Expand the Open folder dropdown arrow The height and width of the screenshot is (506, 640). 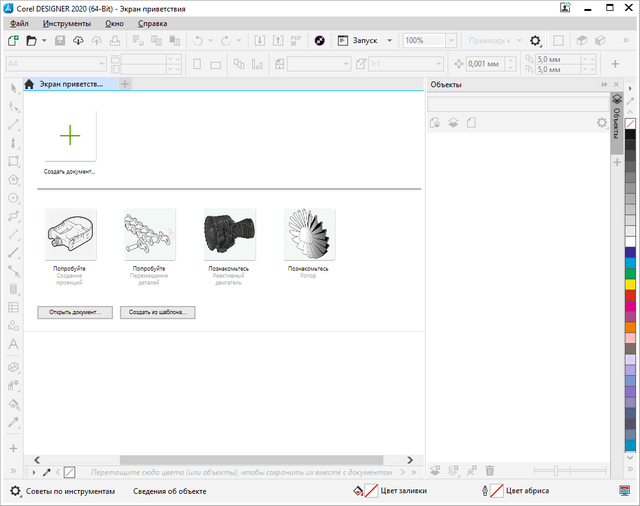click(x=43, y=41)
